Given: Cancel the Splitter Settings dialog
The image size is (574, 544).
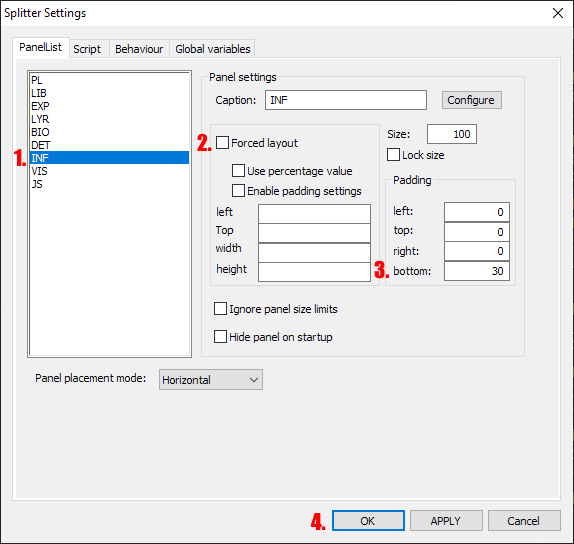Looking at the screenshot, I should [x=524, y=521].
